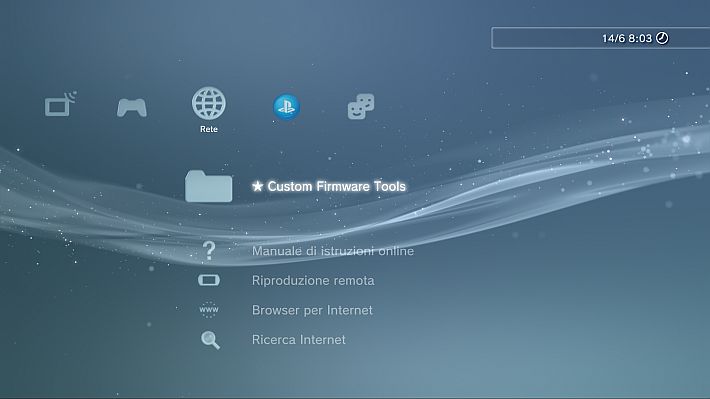
Task: Click the clock icon next to the time
Action: pyautogui.click(x=662, y=38)
